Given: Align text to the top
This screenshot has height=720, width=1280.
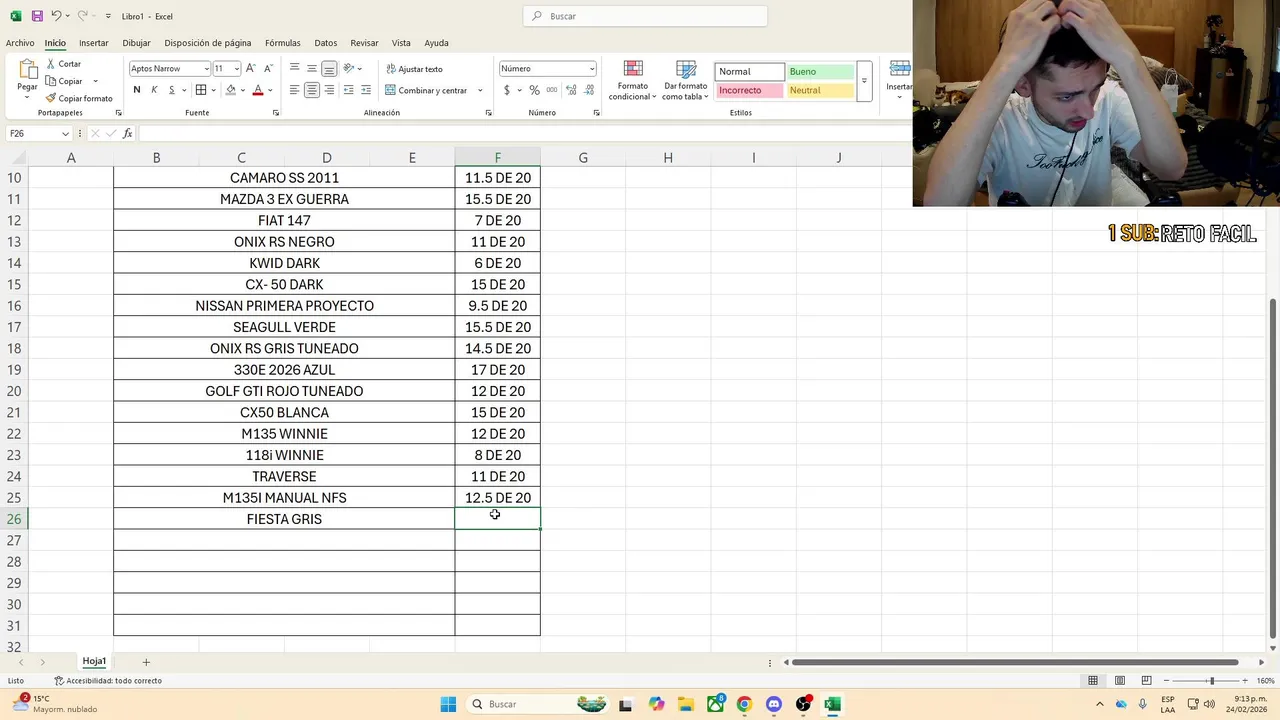Looking at the screenshot, I should [x=294, y=68].
